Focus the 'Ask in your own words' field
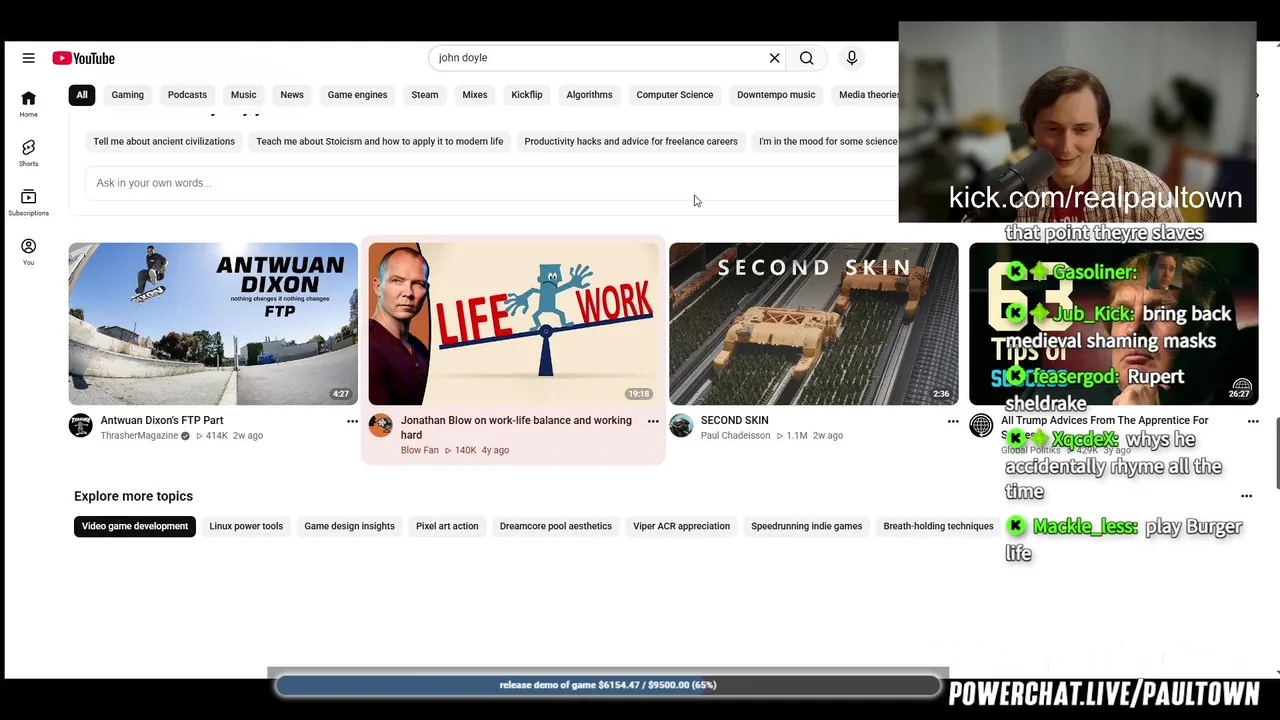This screenshot has width=1280, height=720. point(490,183)
